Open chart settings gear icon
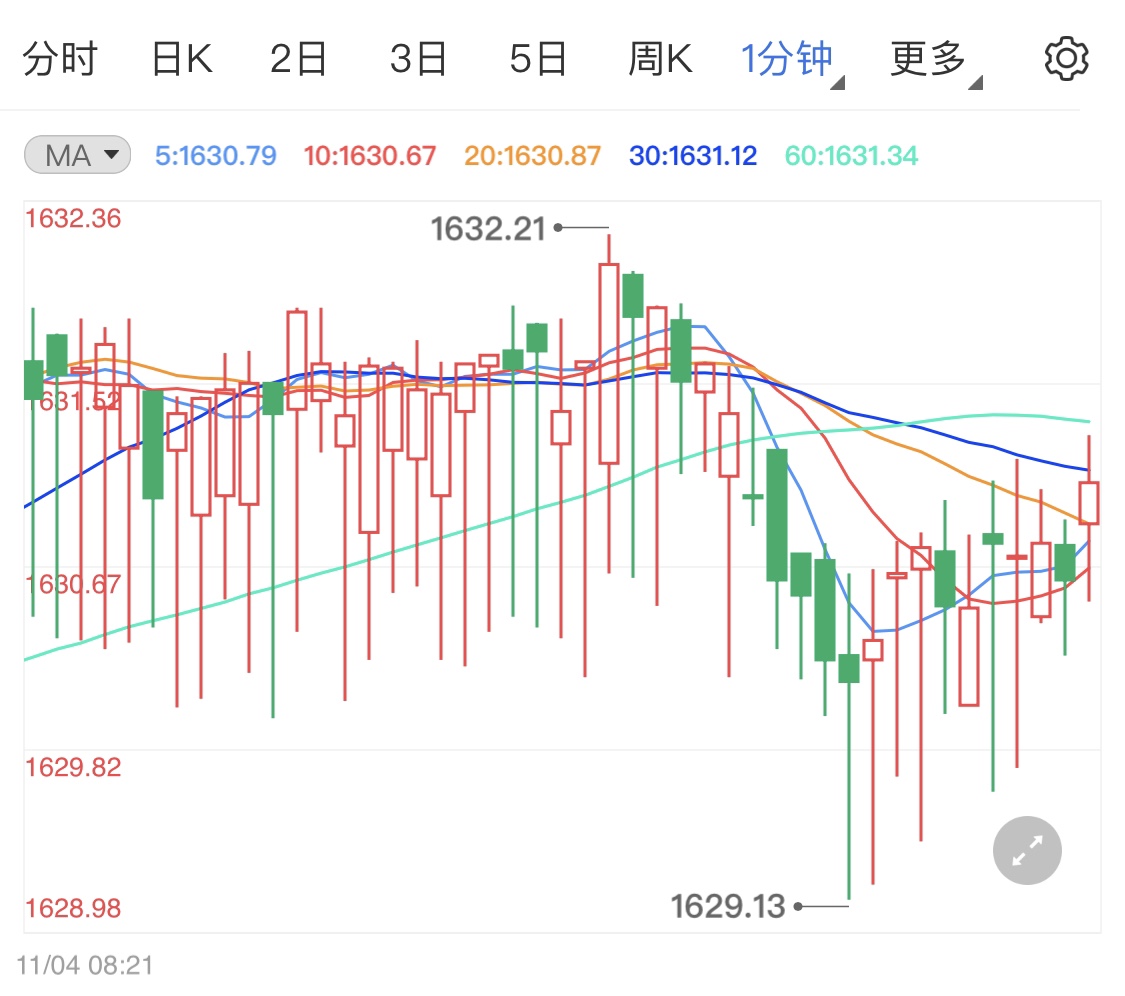 click(x=1066, y=59)
